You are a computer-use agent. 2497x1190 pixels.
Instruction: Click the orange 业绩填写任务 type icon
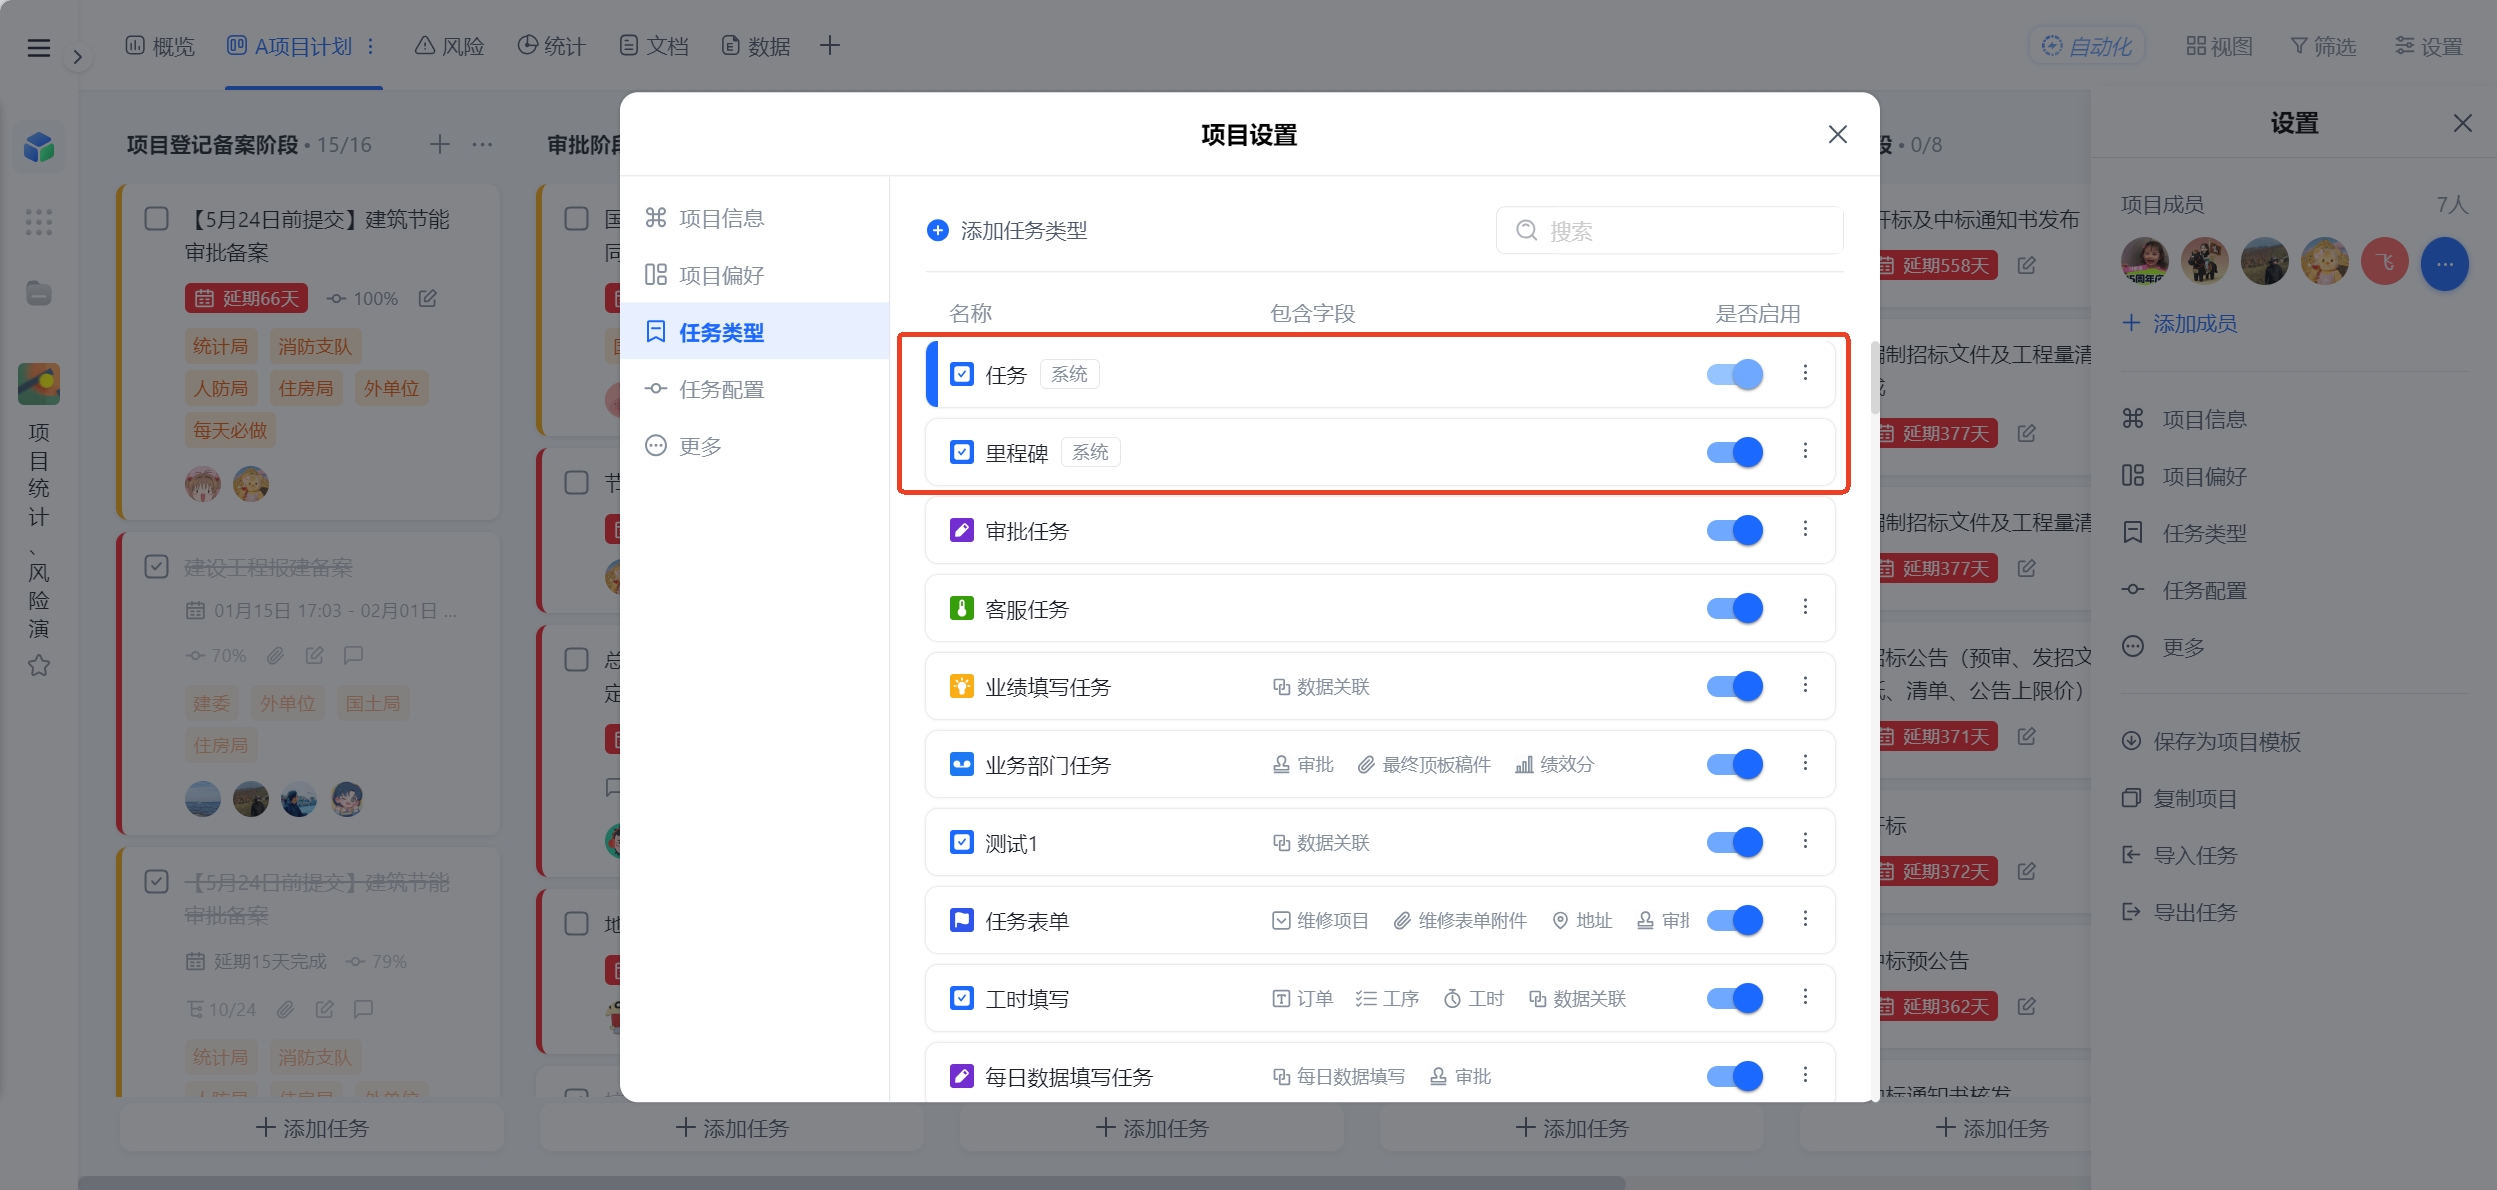pos(961,686)
